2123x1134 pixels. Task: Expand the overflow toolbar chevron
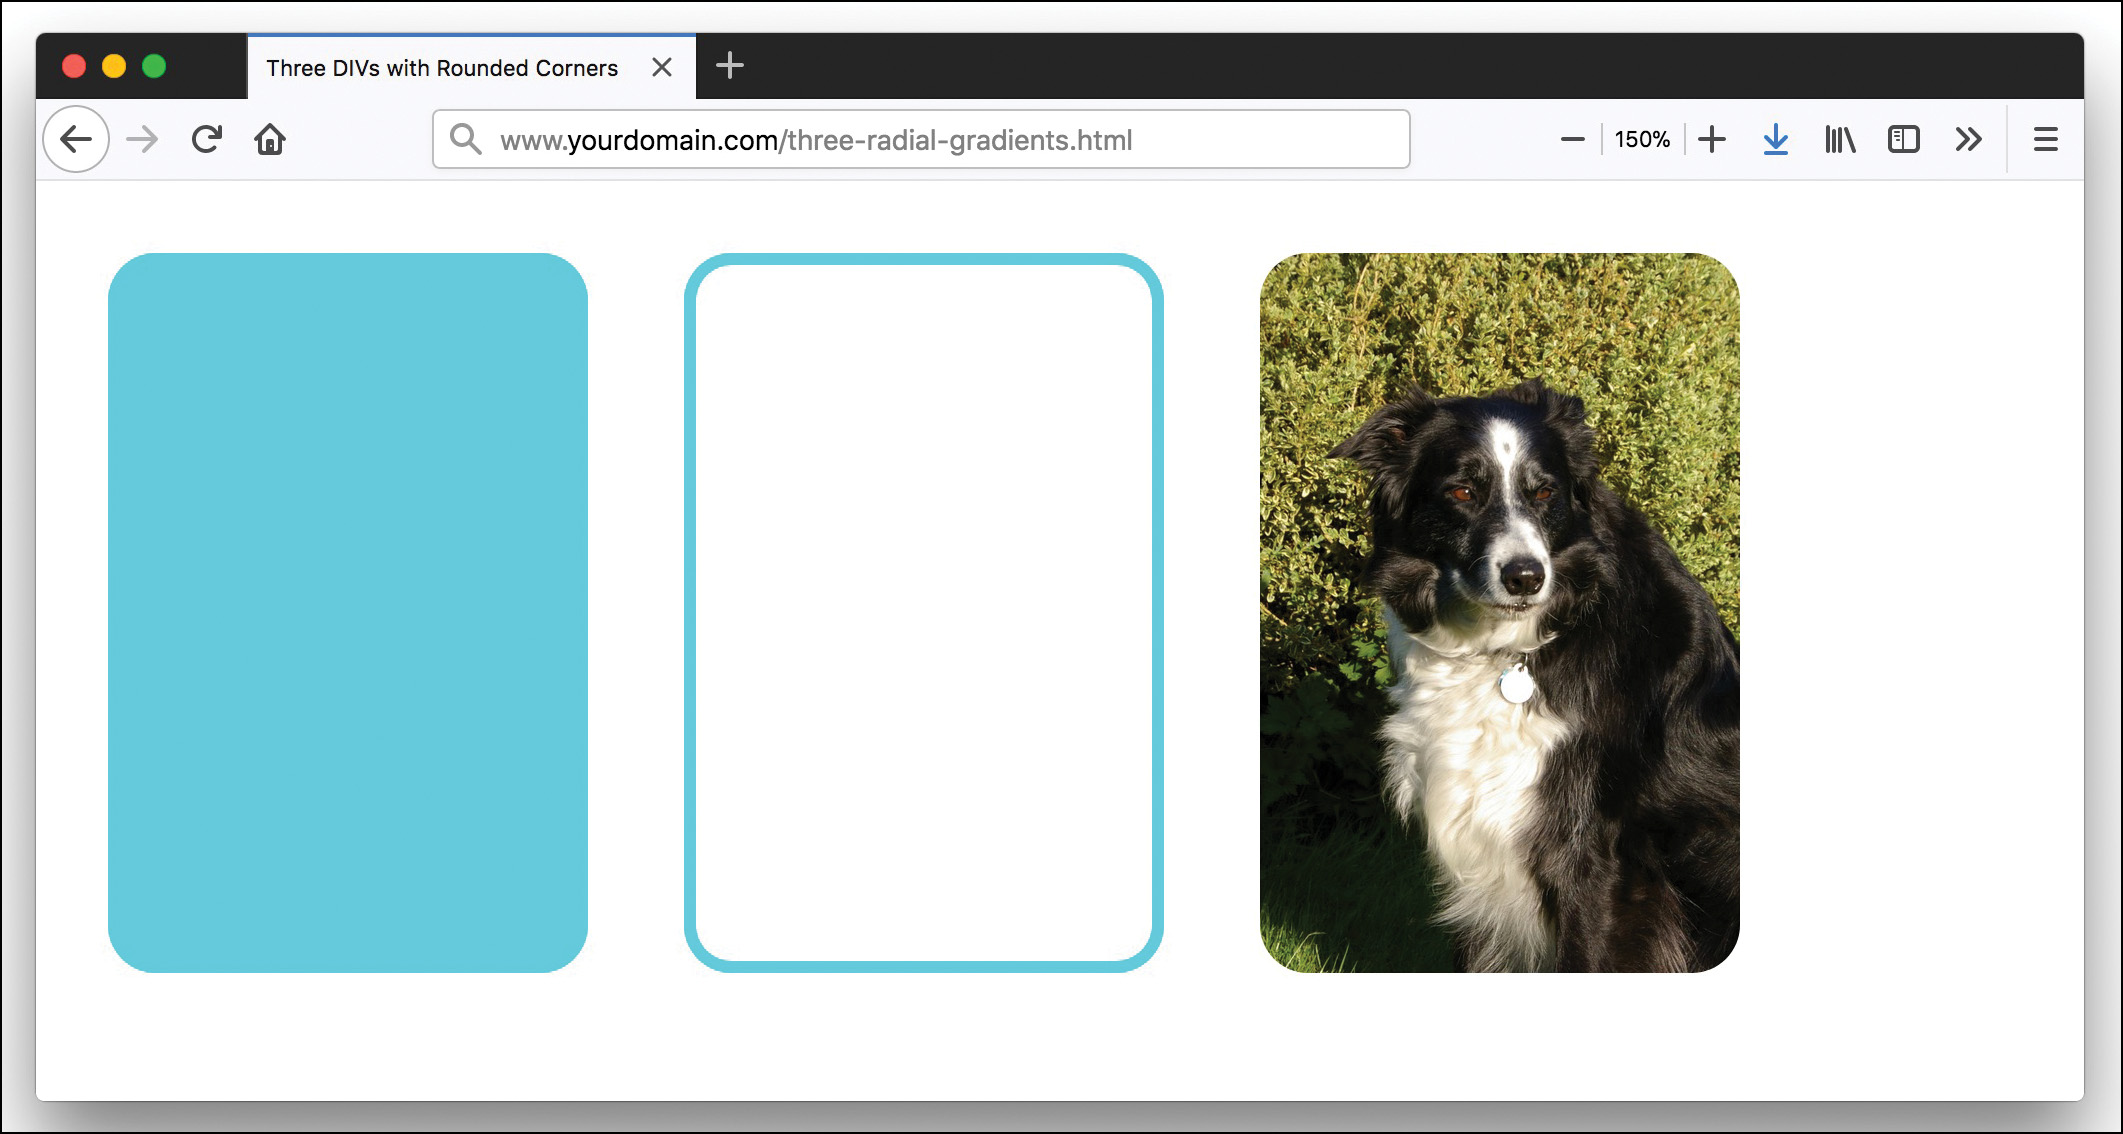(x=1968, y=139)
